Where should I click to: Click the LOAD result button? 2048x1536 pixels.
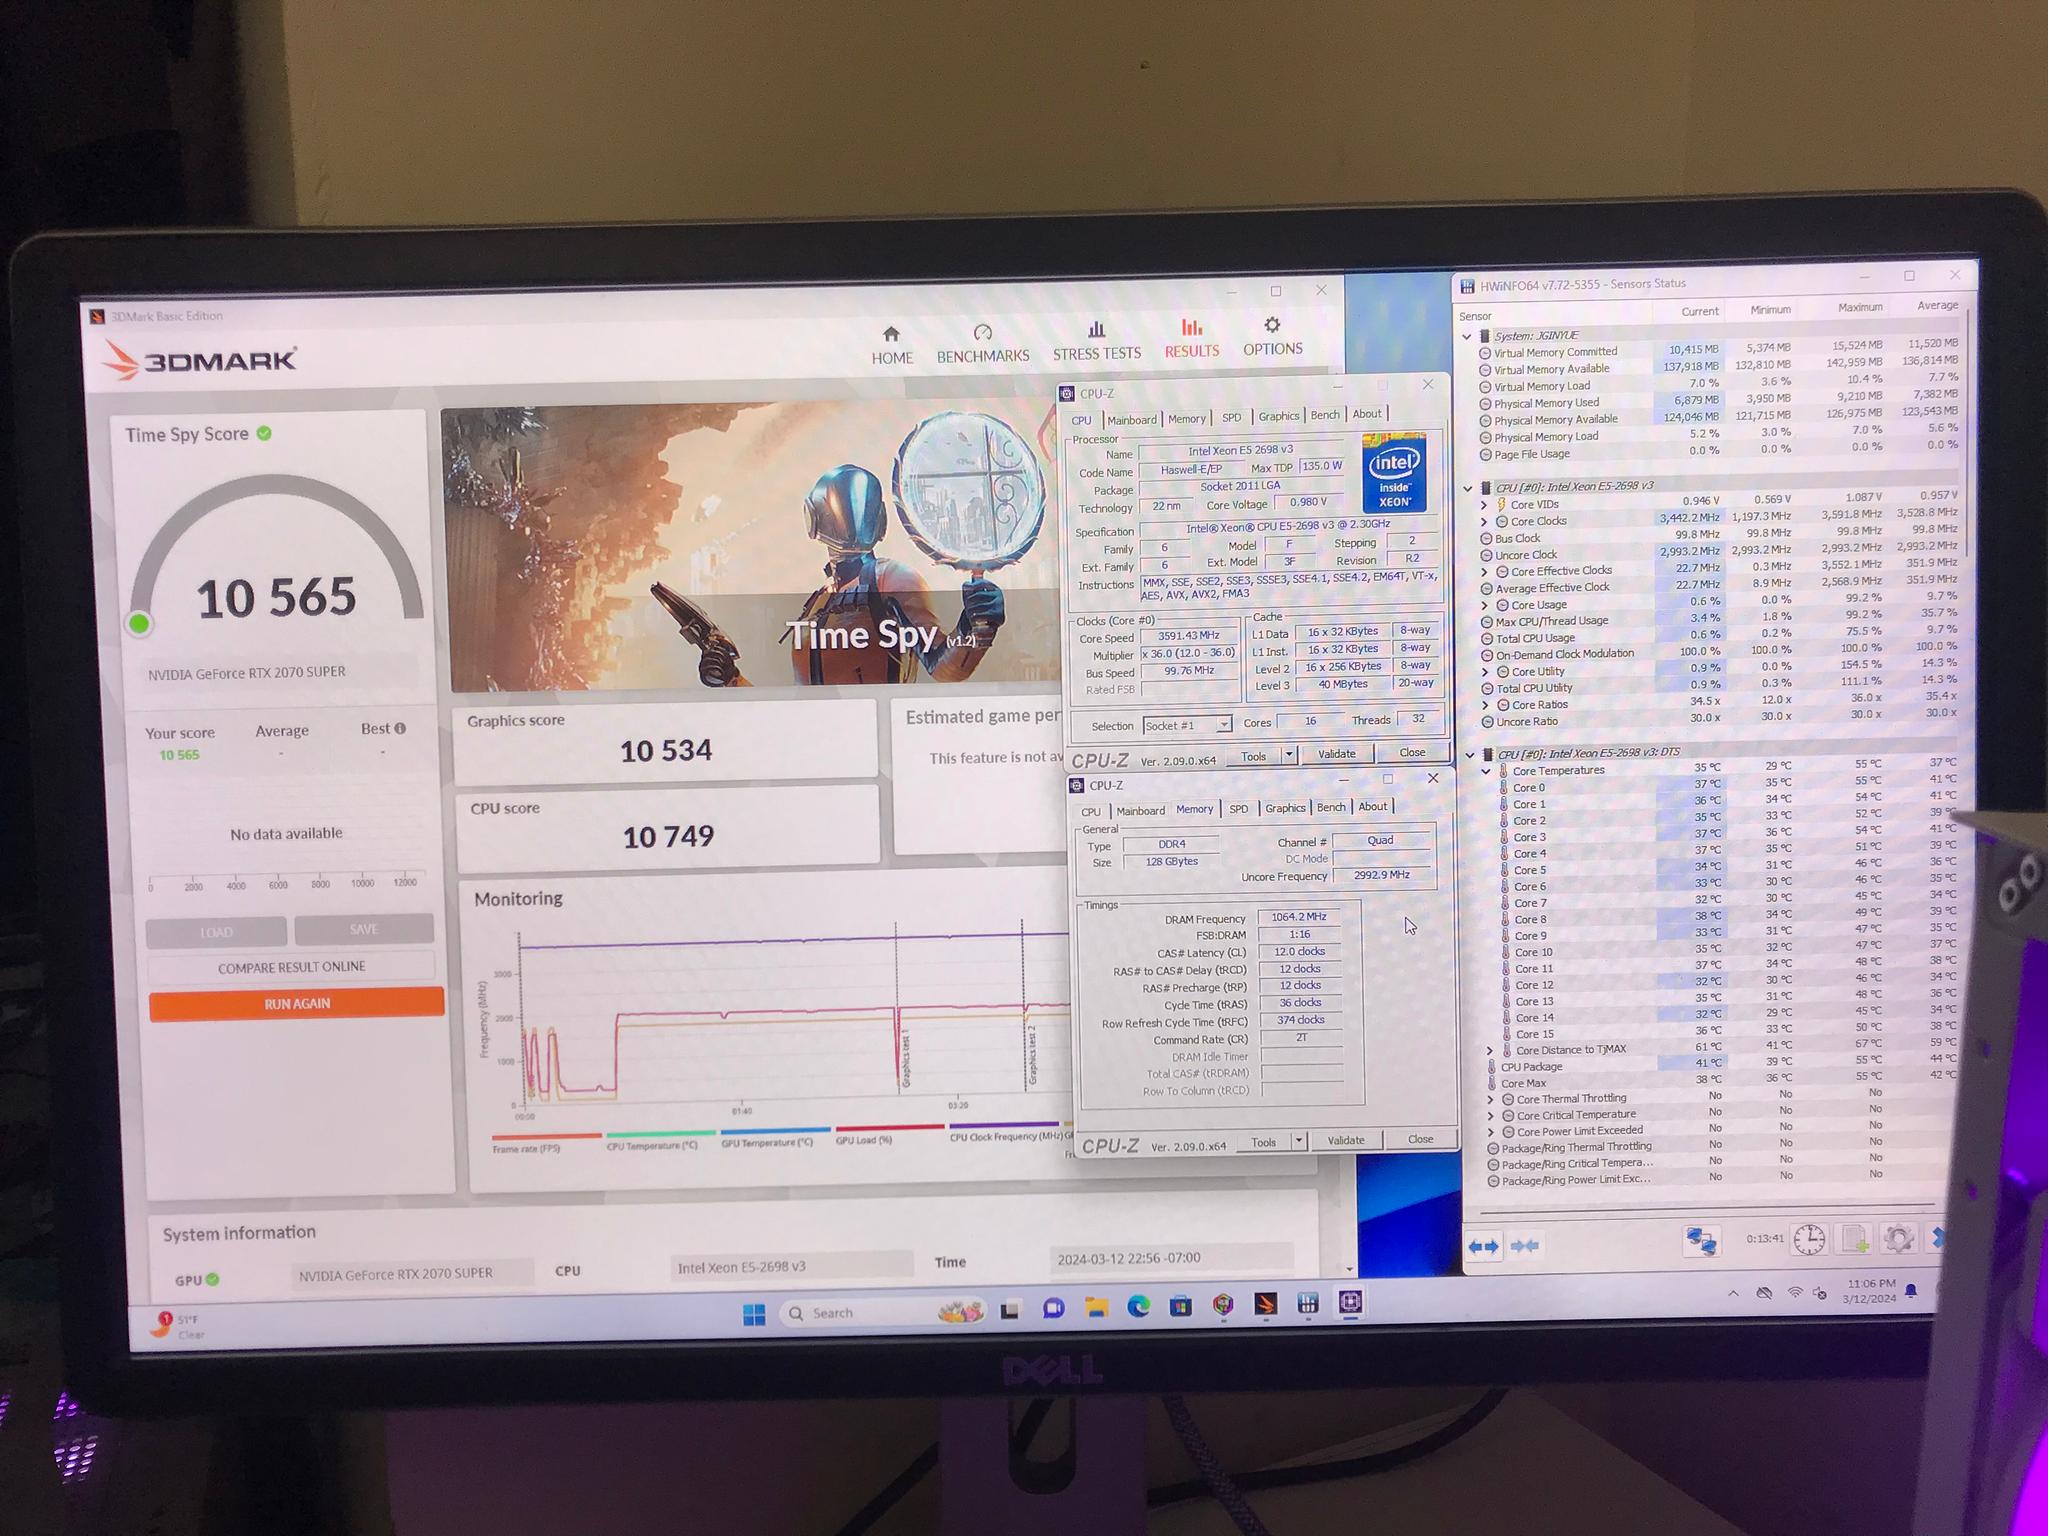click(x=216, y=932)
